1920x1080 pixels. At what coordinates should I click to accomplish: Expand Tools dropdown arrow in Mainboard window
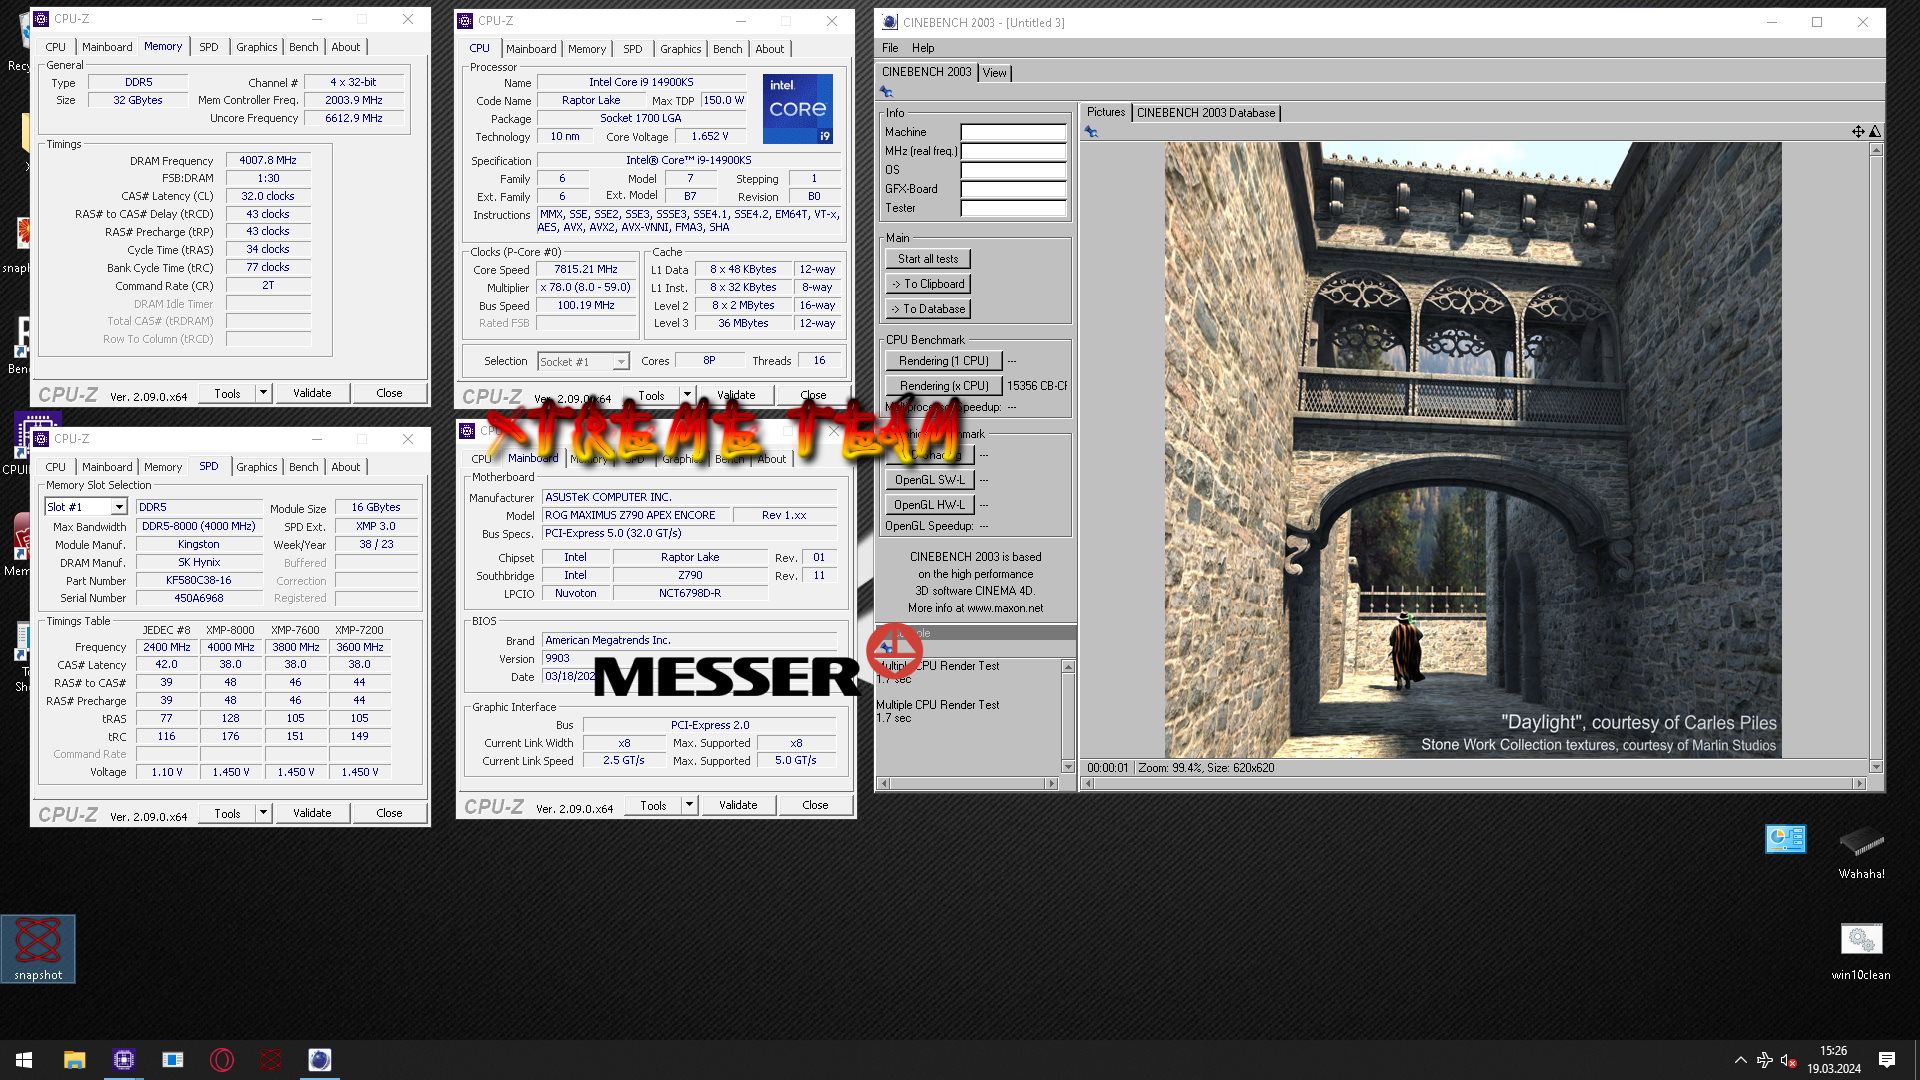[x=689, y=805]
